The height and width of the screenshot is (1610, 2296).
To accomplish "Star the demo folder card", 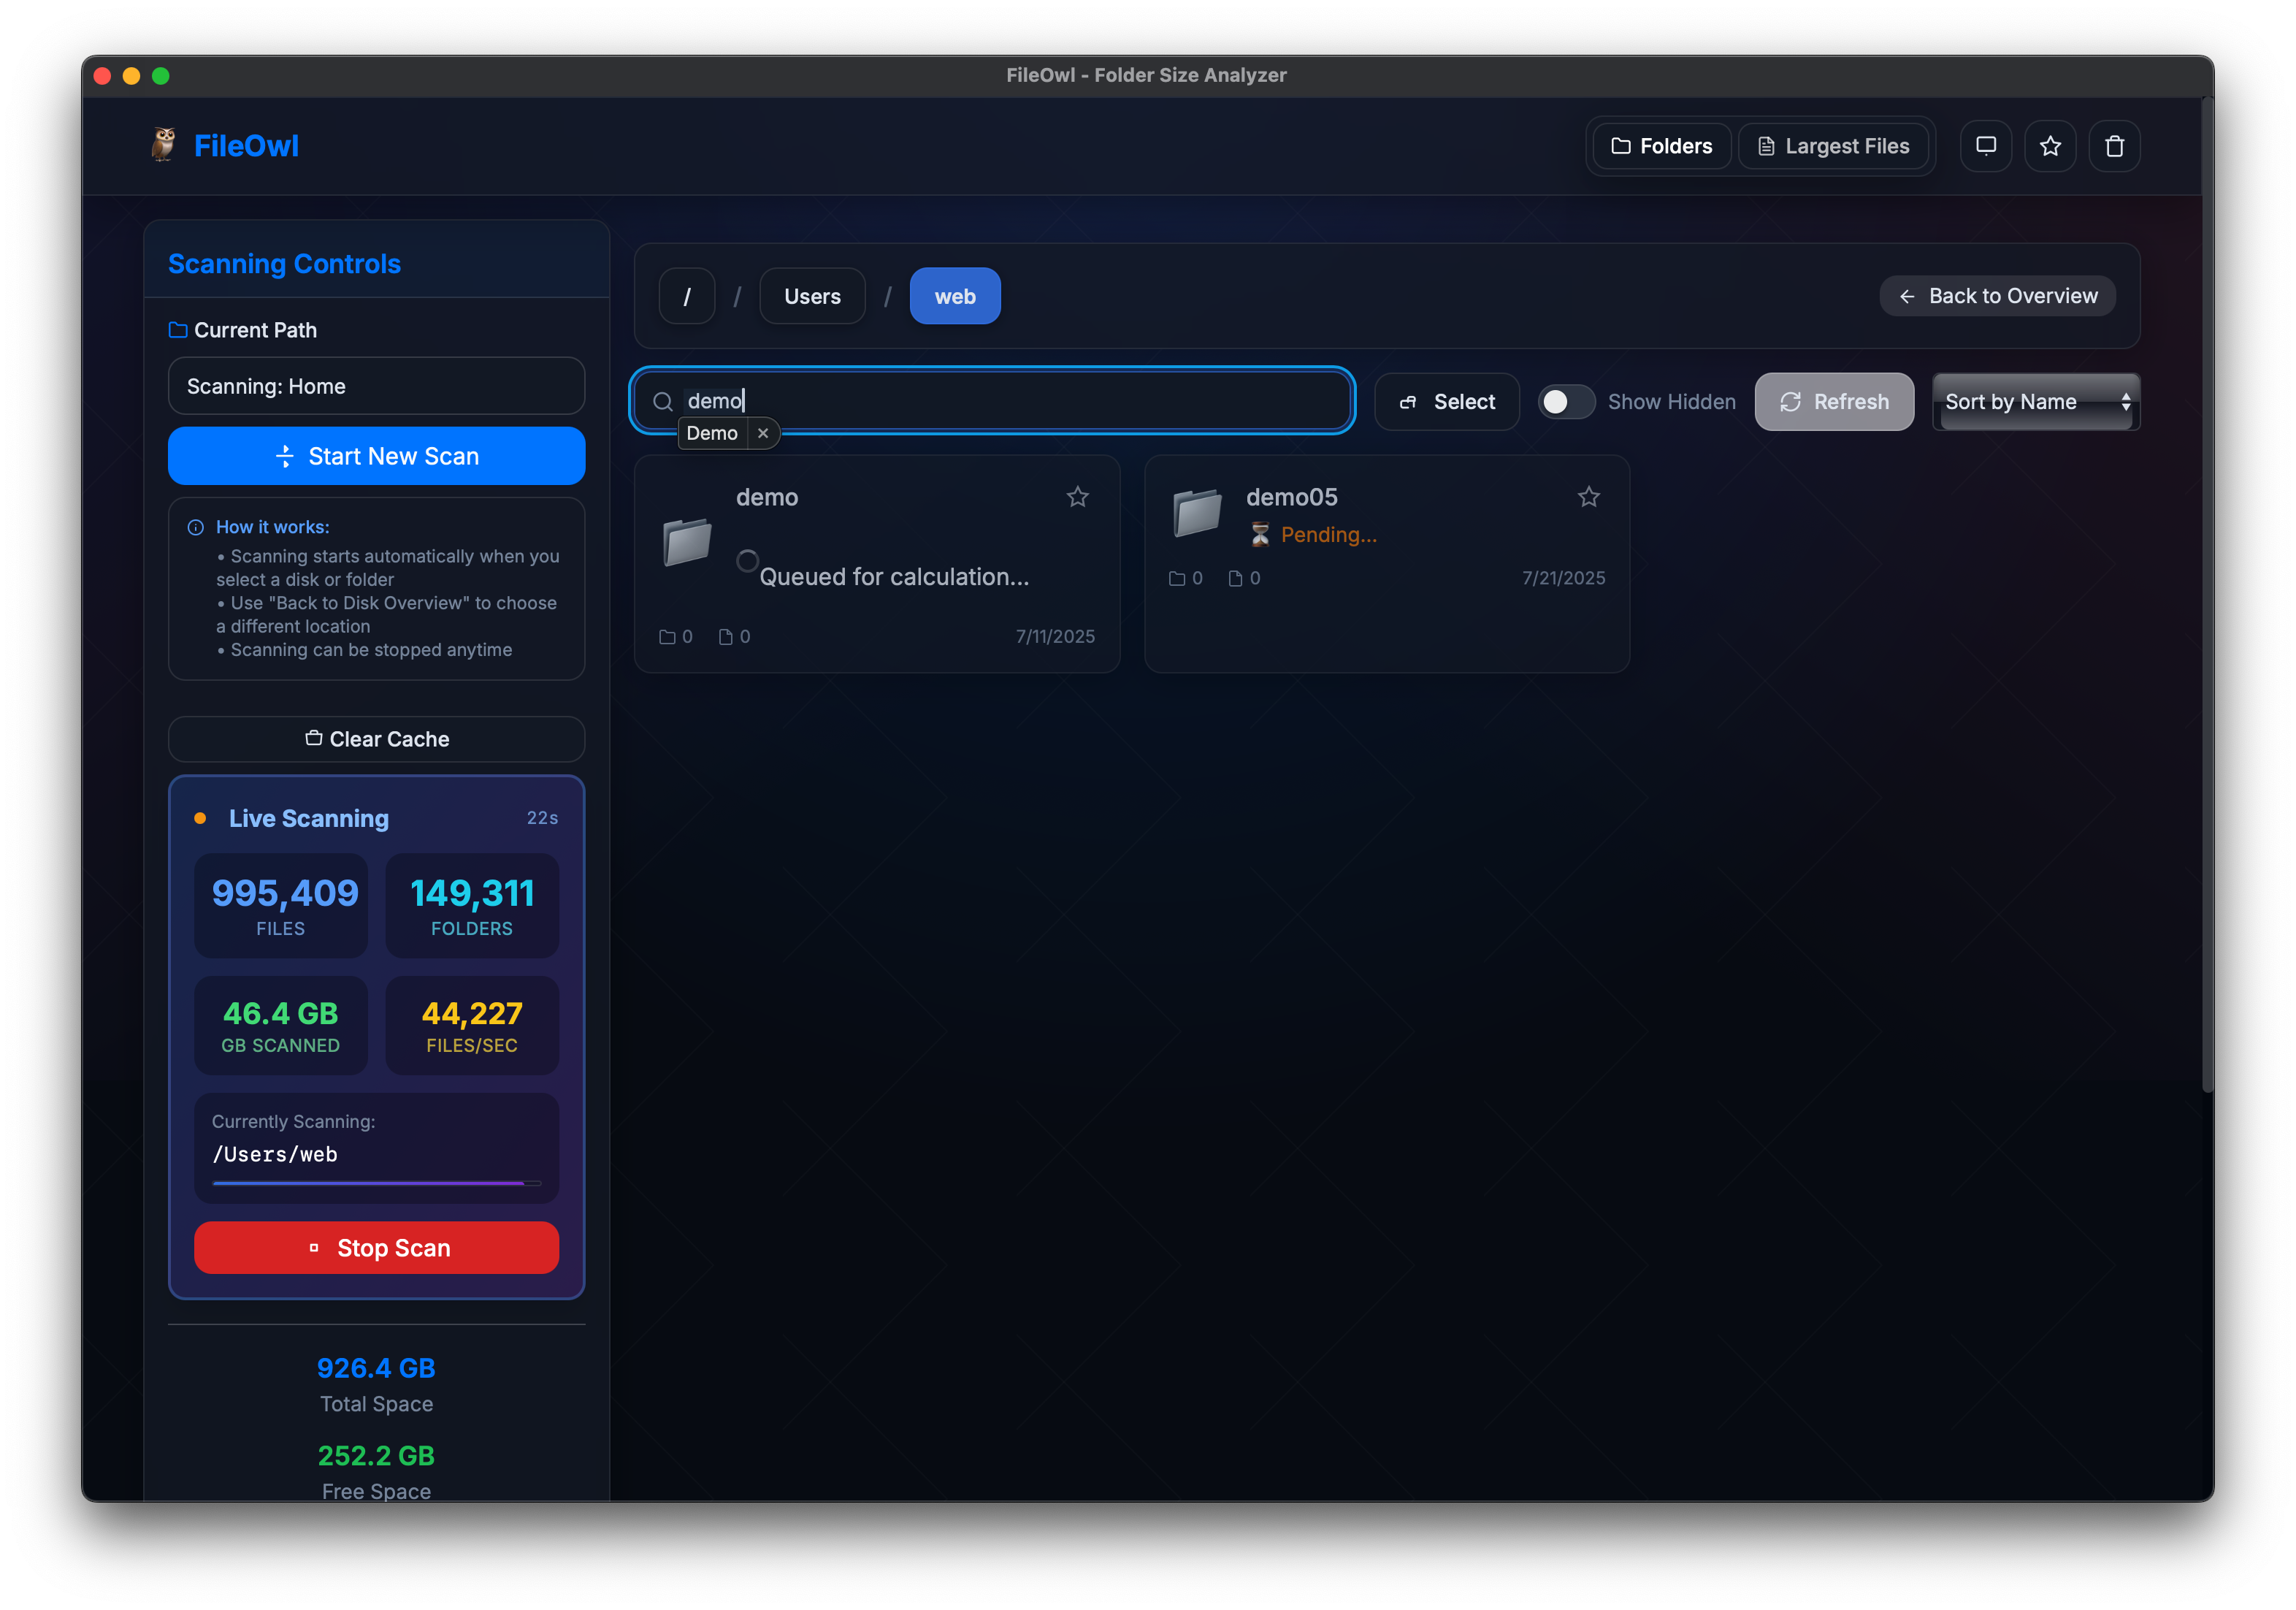I will point(1078,496).
